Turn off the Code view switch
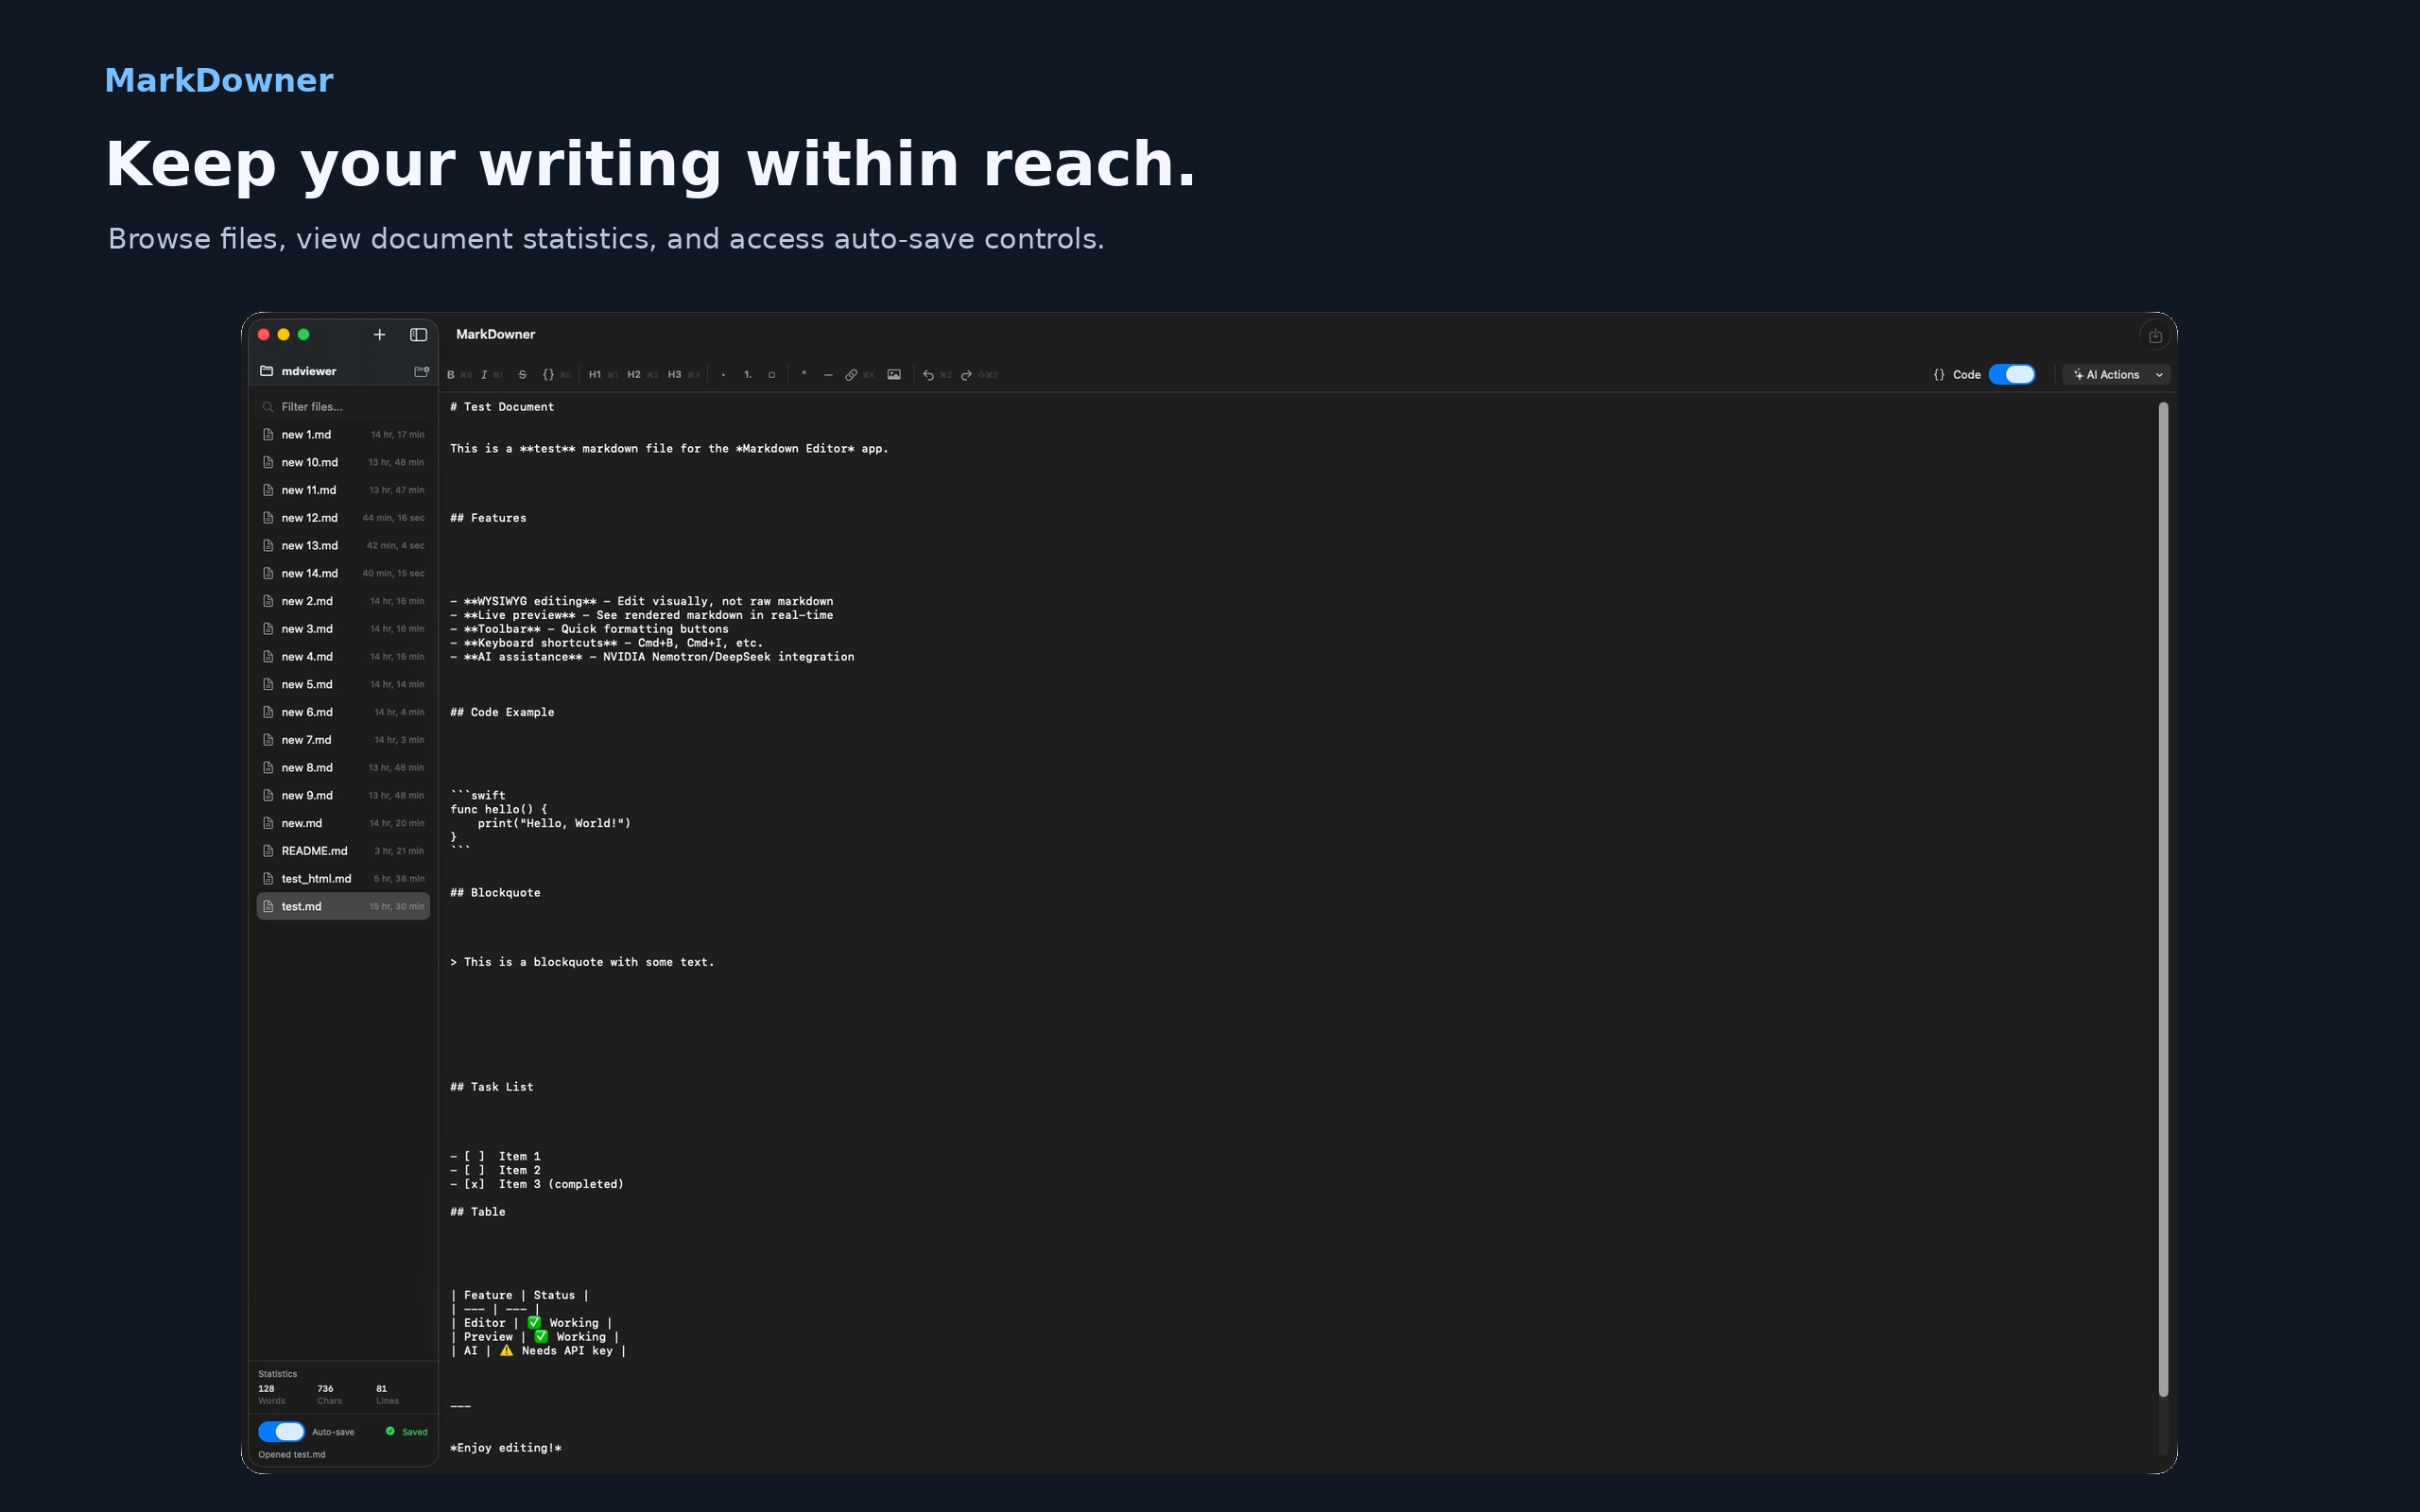The image size is (2420, 1512). click(x=2012, y=375)
